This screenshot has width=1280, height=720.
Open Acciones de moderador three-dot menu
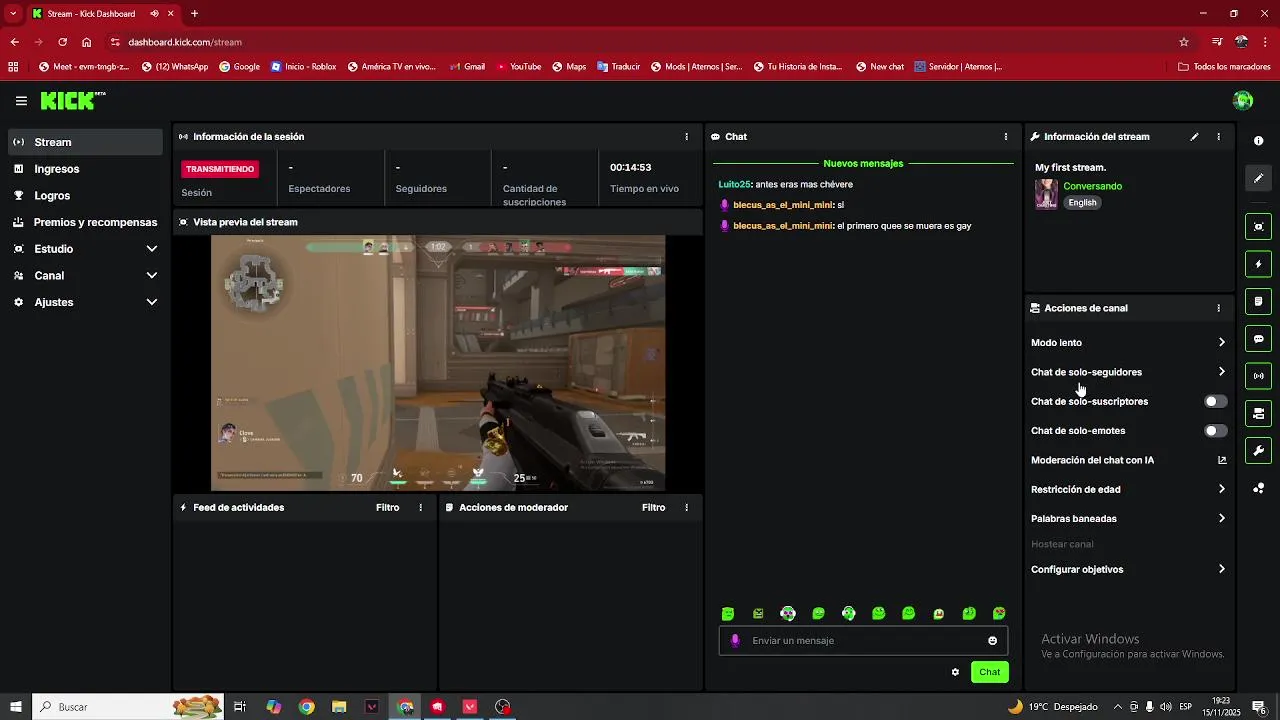coord(686,508)
